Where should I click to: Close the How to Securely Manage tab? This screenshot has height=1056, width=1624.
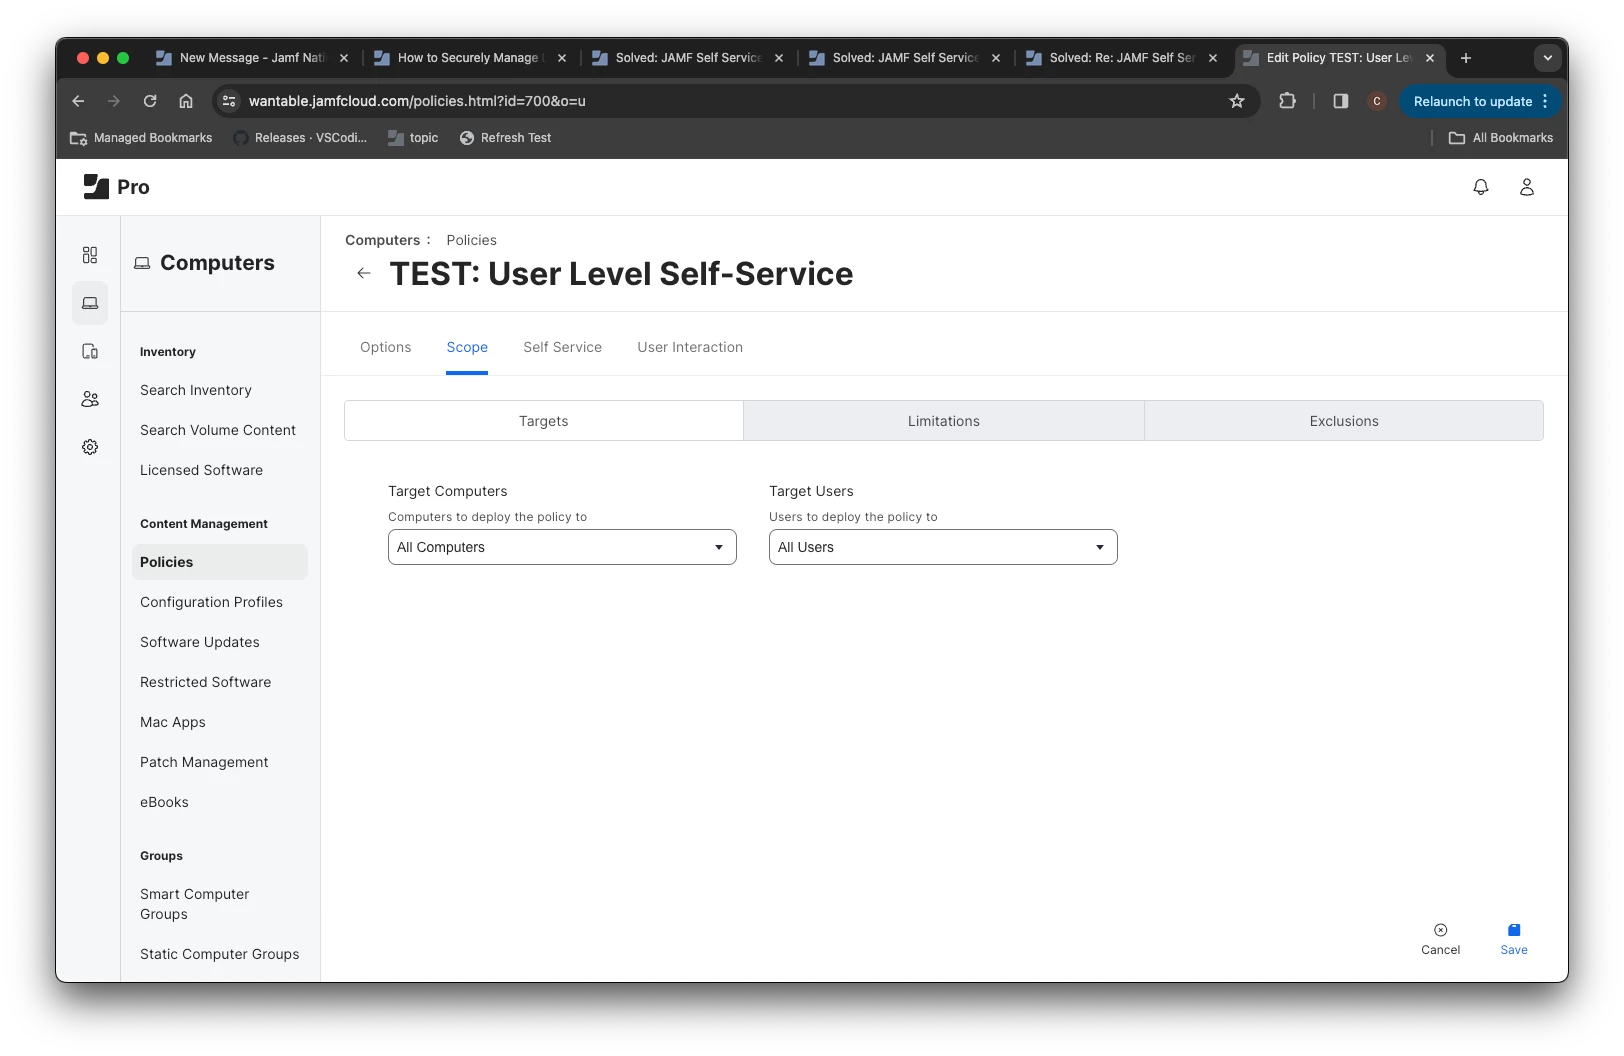coord(562,58)
